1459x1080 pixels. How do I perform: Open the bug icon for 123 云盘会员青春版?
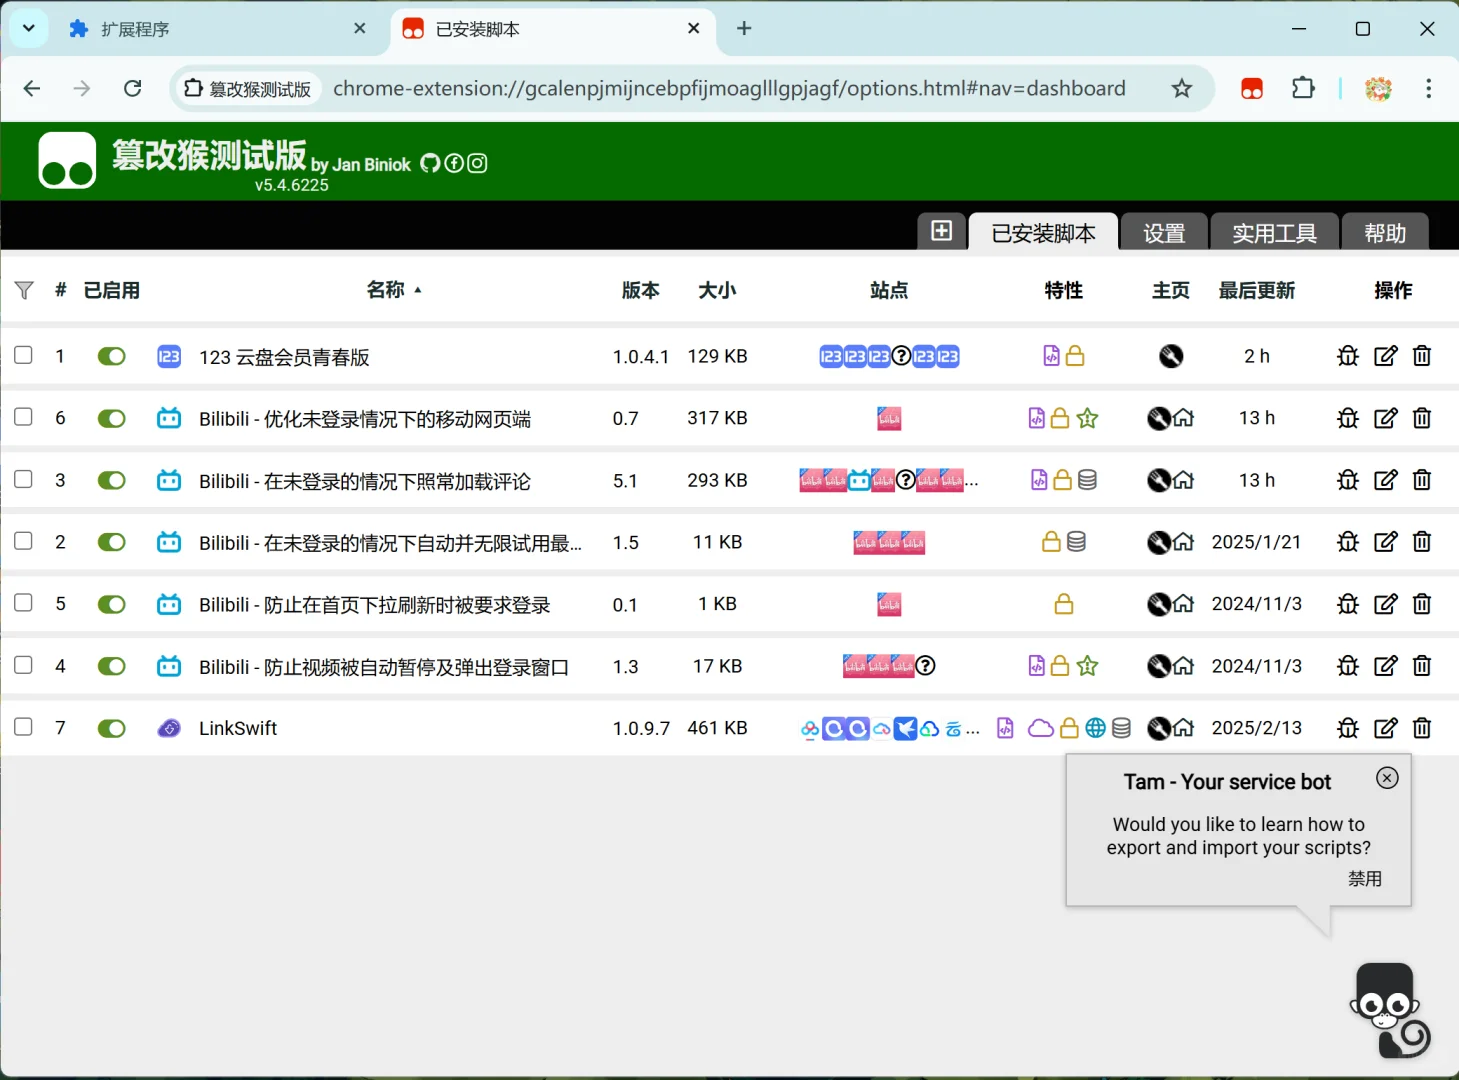[x=1347, y=355]
